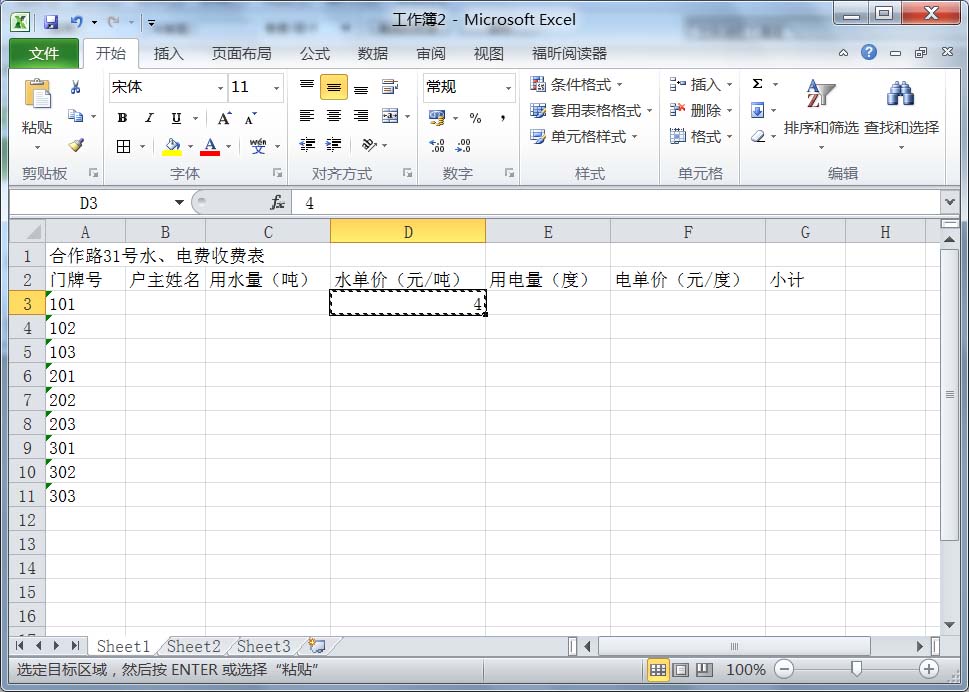Open the number format dropdown 常规
Screen dimensions: 969x692
coord(508,88)
